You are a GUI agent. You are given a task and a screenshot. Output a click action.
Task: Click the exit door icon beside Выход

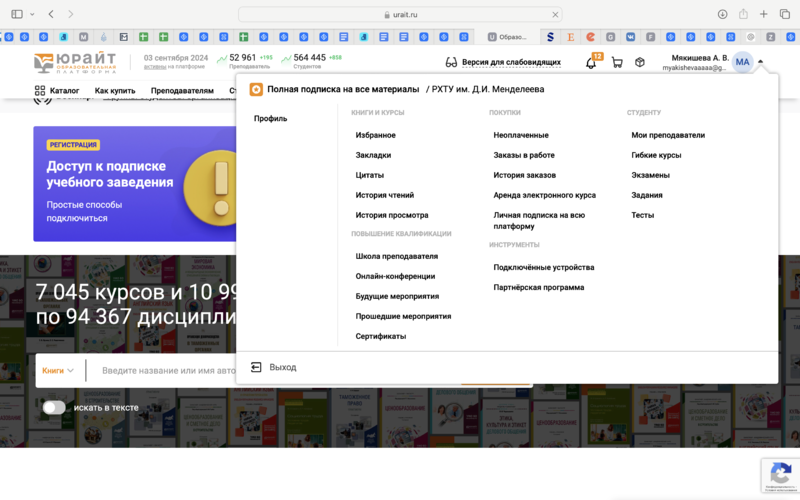click(x=256, y=367)
